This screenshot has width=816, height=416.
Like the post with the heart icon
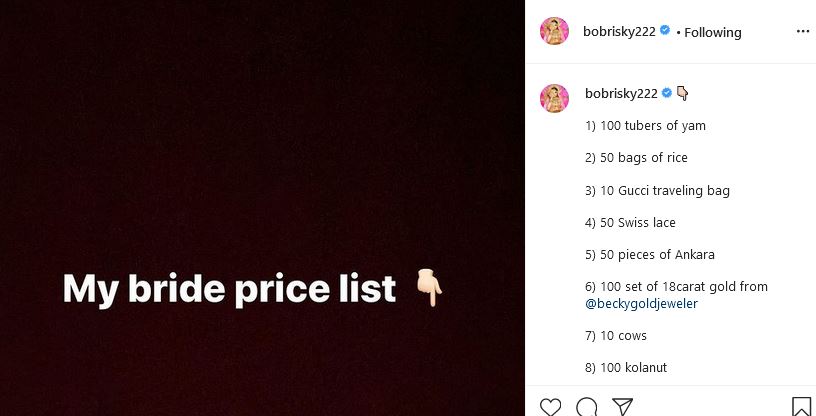550,406
